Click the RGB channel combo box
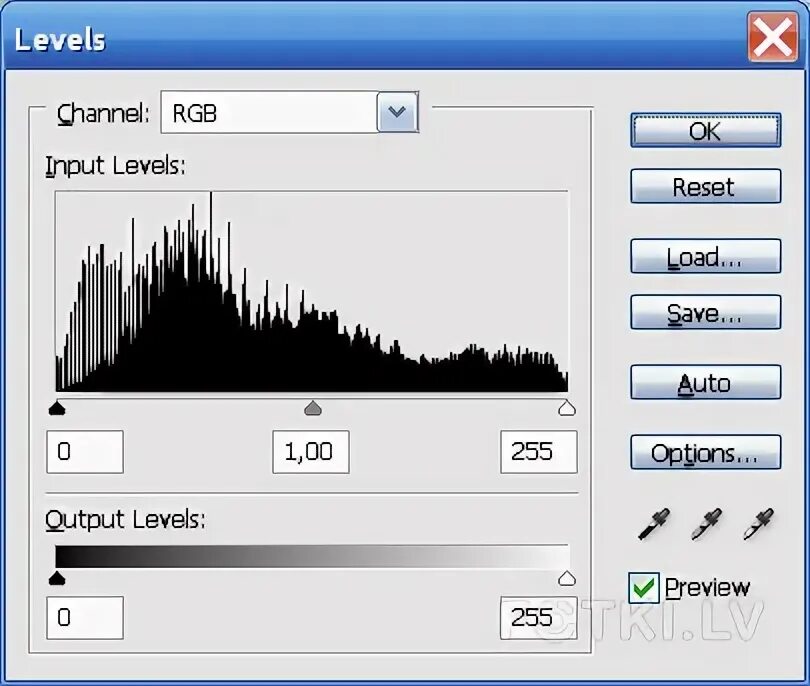Screen dimensions: 810x686 (289, 112)
